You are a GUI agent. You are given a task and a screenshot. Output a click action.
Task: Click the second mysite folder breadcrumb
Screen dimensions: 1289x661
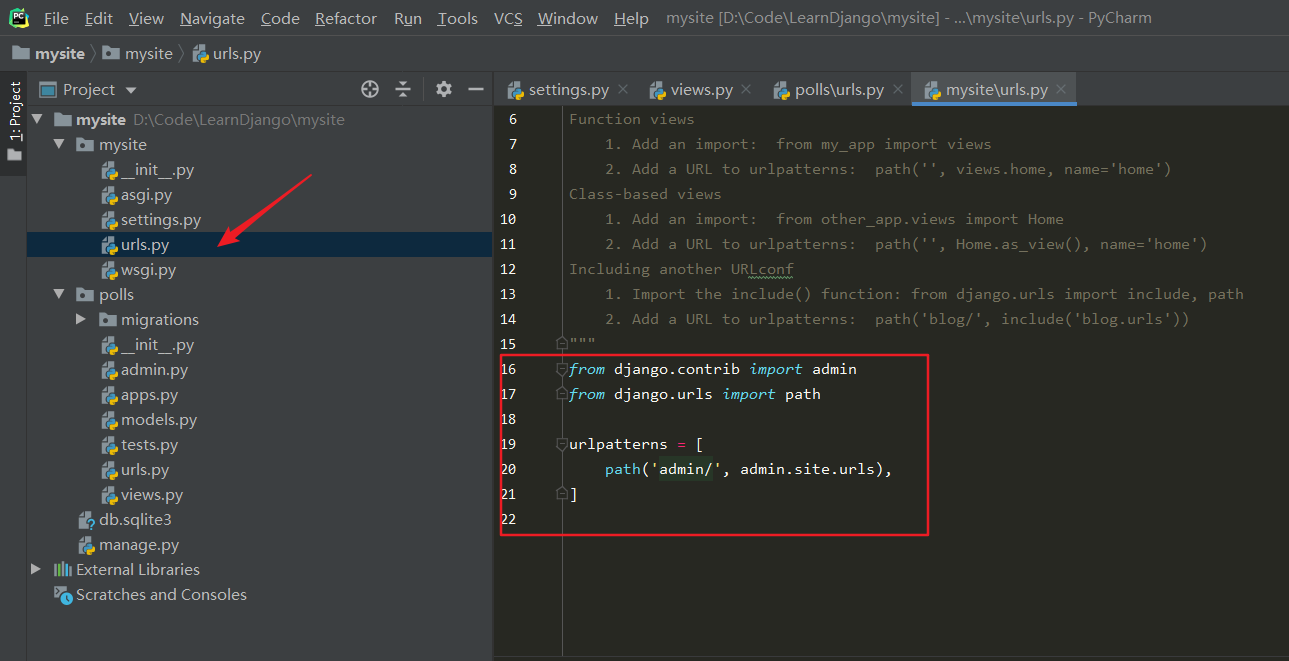[x=138, y=53]
